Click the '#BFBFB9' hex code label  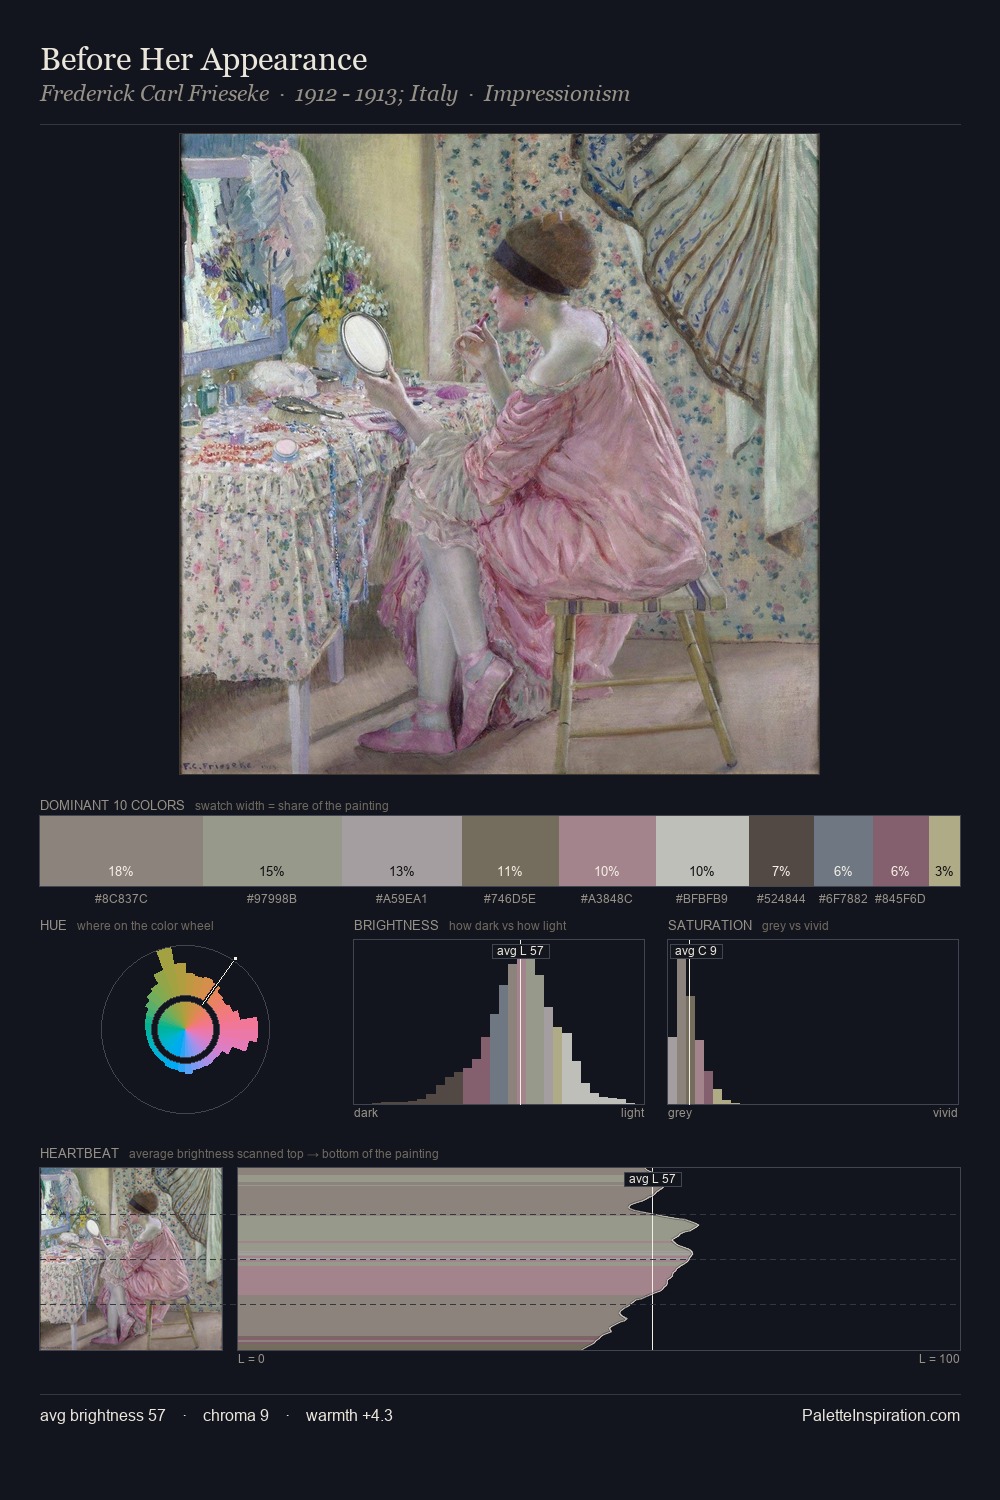tap(702, 899)
